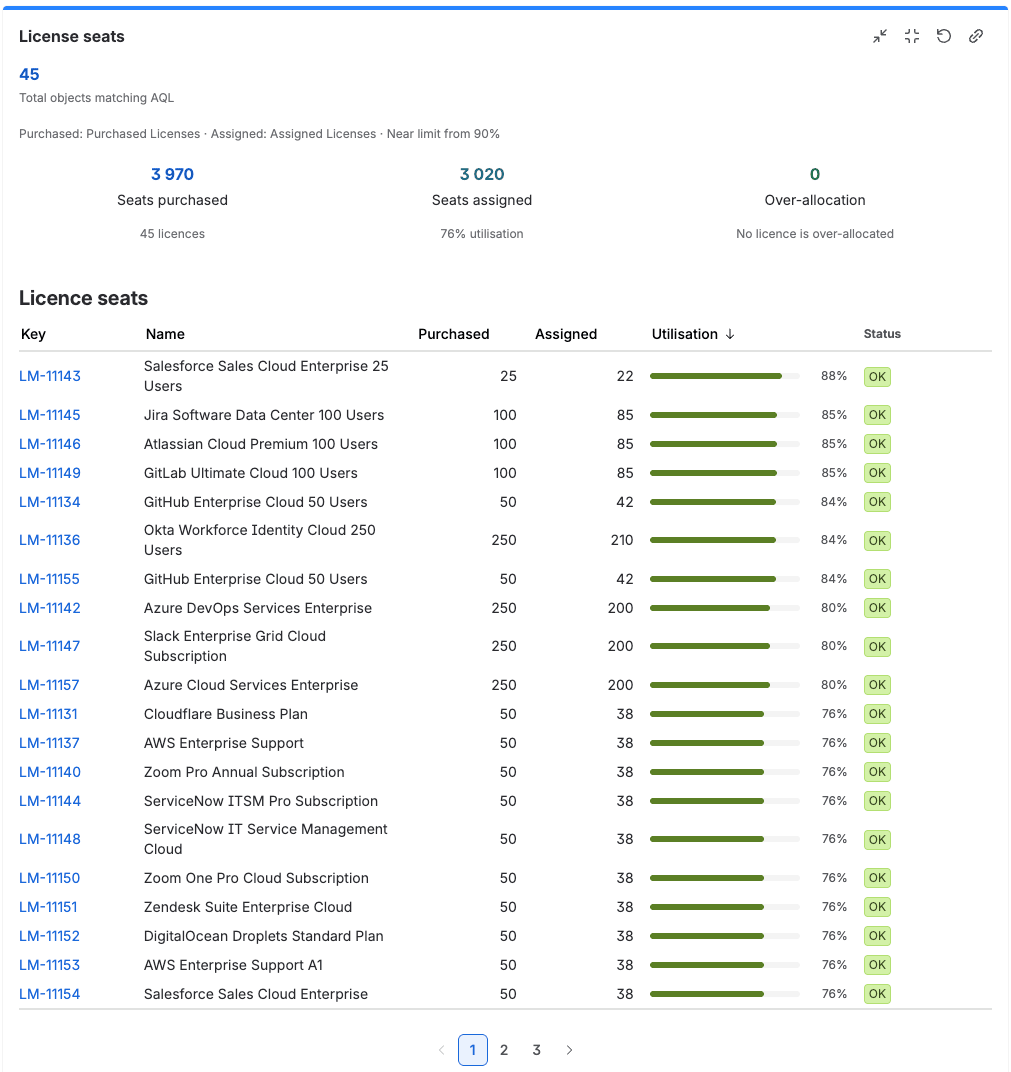Click the 3 970 Seats purchased value

pos(172,174)
